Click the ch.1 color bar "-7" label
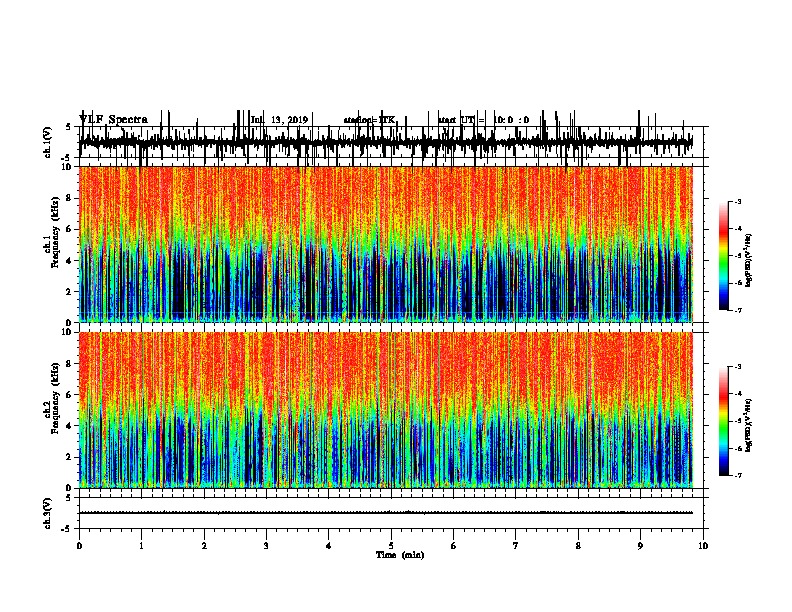 pyautogui.click(x=737, y=310)
